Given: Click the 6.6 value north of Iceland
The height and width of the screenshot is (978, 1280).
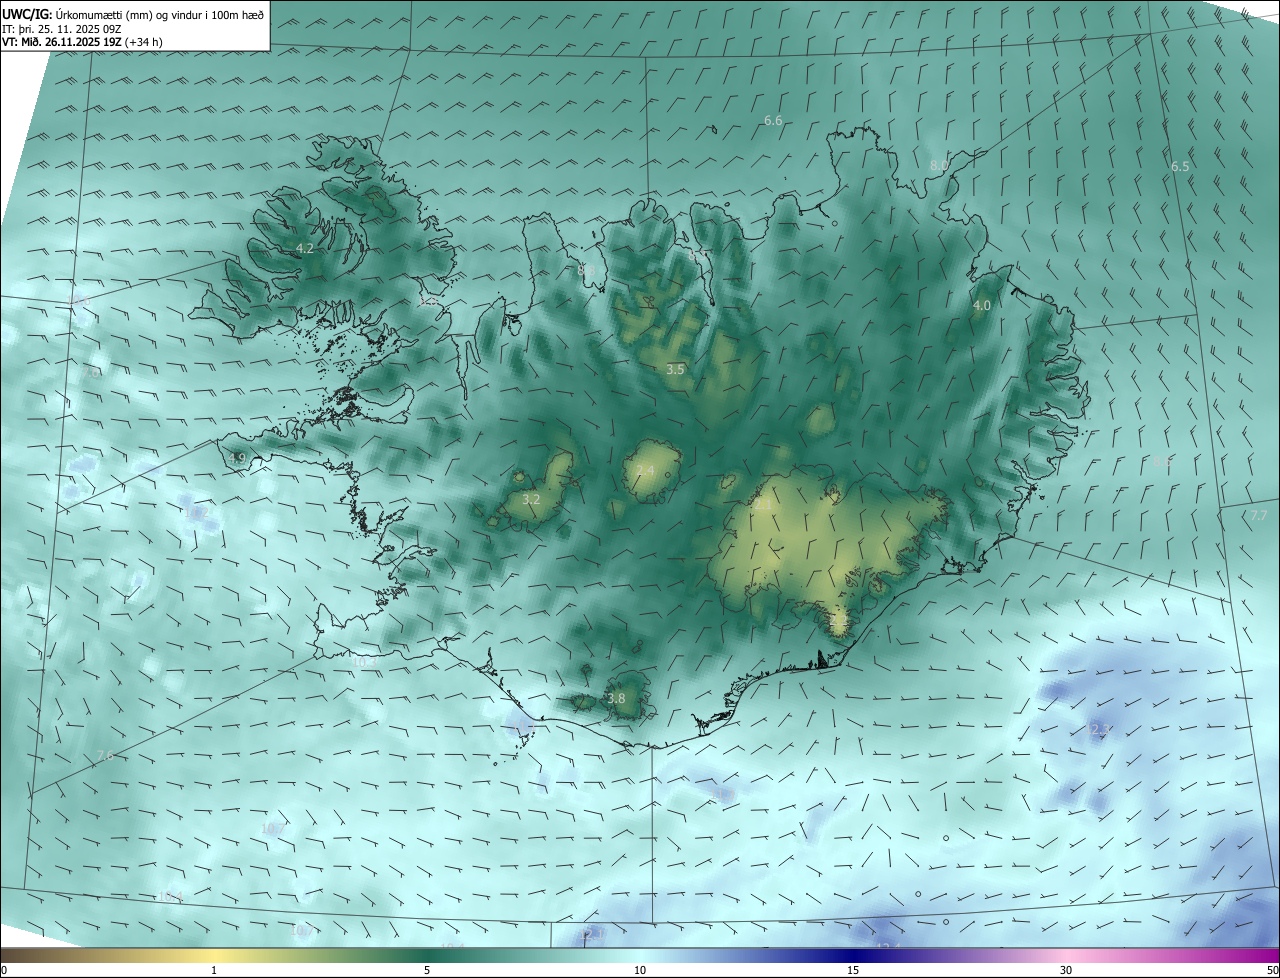Looking at the screenshot, I should point(773,120).
